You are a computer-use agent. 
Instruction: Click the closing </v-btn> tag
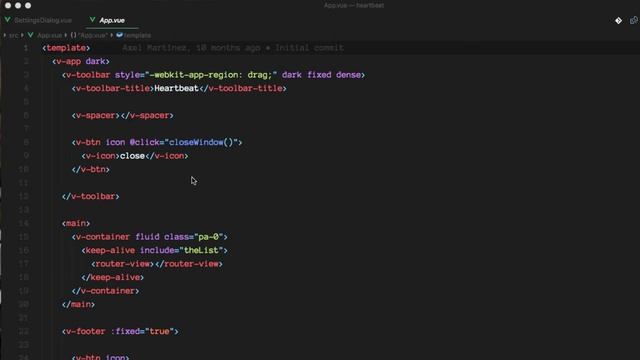click(x=91, y=169)
